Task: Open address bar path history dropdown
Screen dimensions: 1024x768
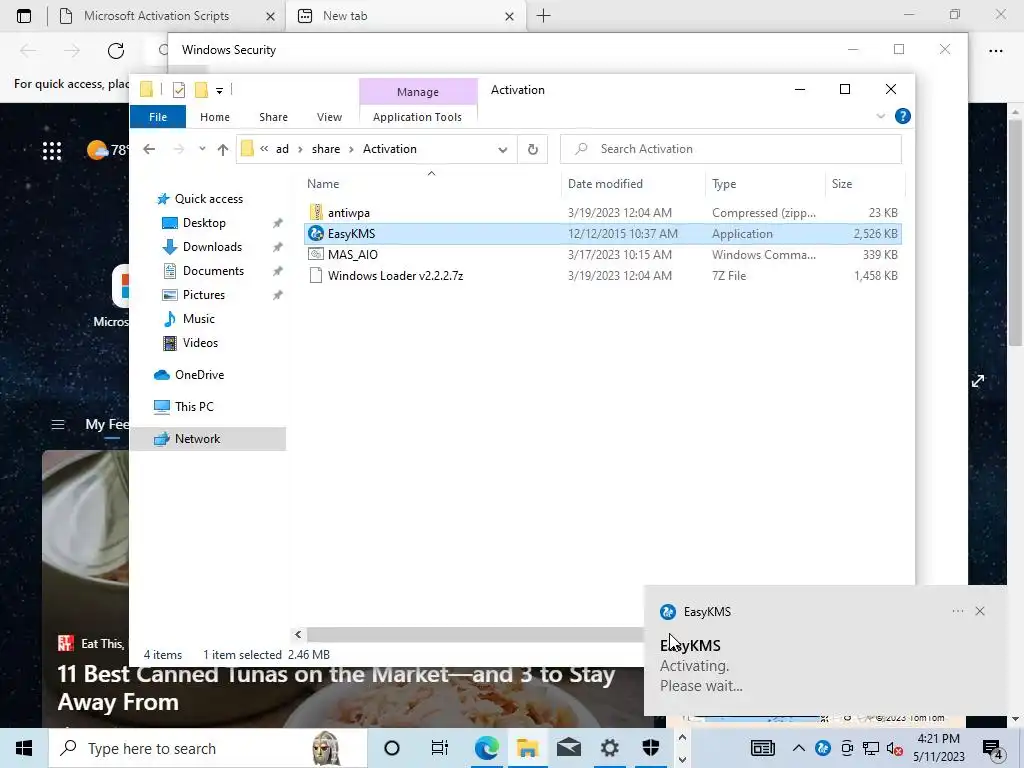Action: point(502,150)
